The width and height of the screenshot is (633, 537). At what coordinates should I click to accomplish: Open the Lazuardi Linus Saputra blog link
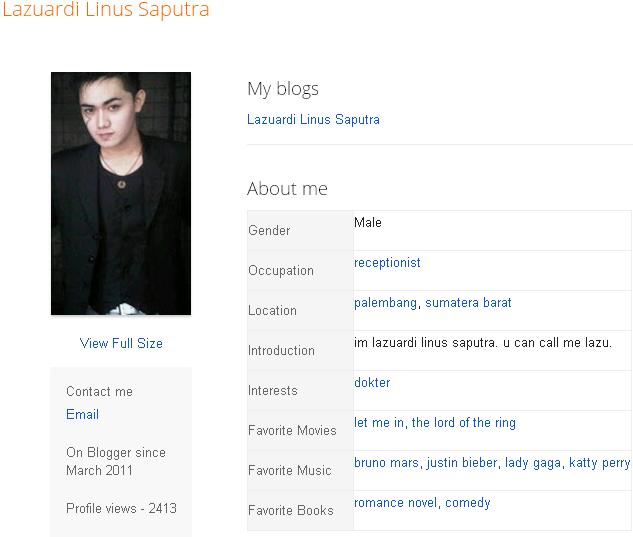313,120
